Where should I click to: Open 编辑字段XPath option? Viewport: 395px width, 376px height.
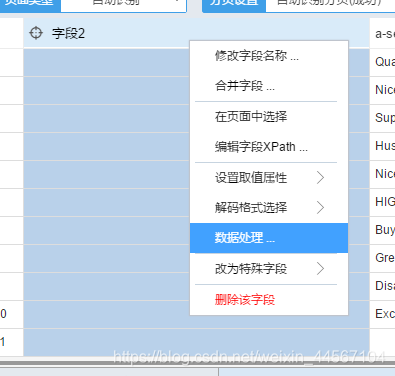pyautogui.click(x=269, y=147)
